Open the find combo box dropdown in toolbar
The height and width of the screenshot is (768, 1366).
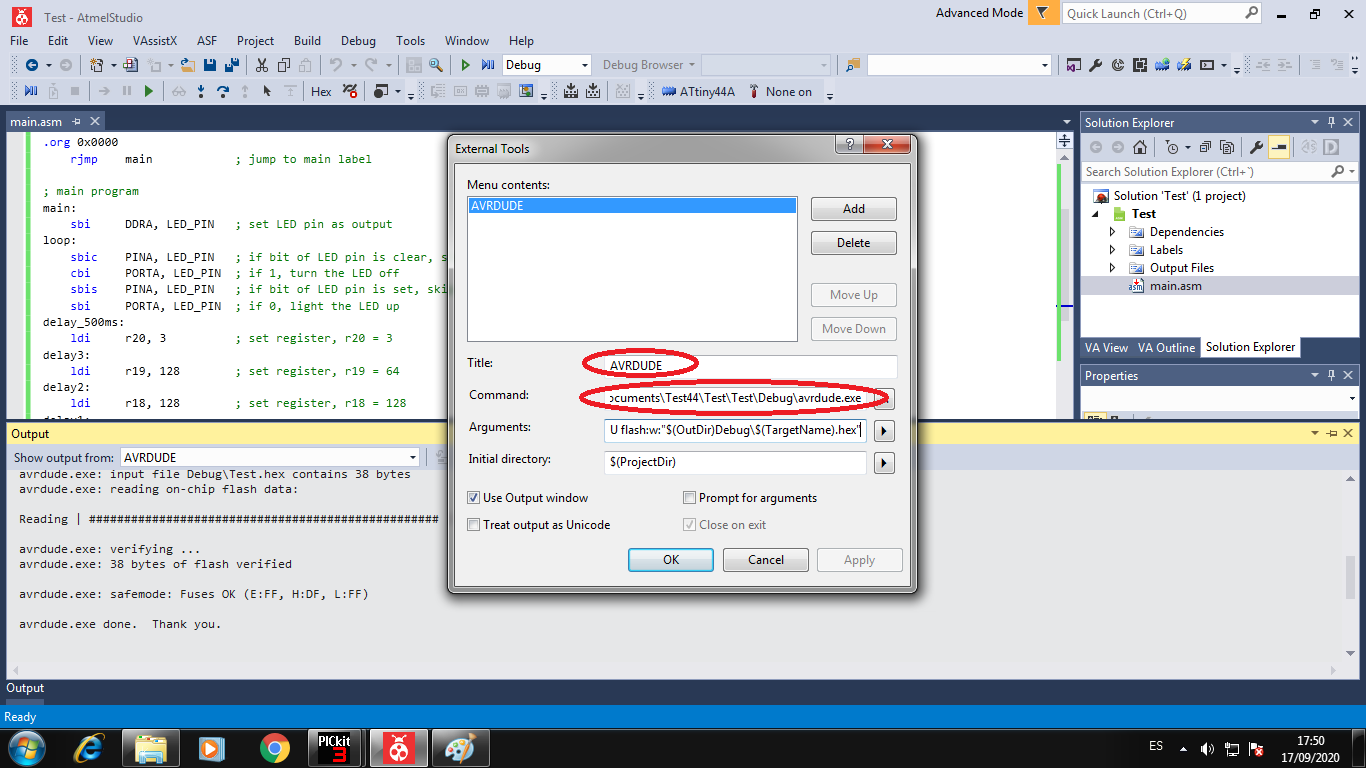click(1045, 65)
